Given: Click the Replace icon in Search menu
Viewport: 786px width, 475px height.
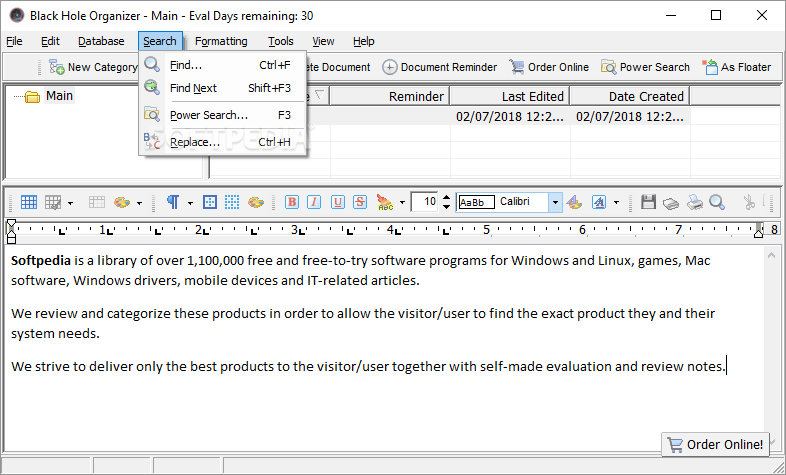Looking at the screenshot, I should (152, 142).
